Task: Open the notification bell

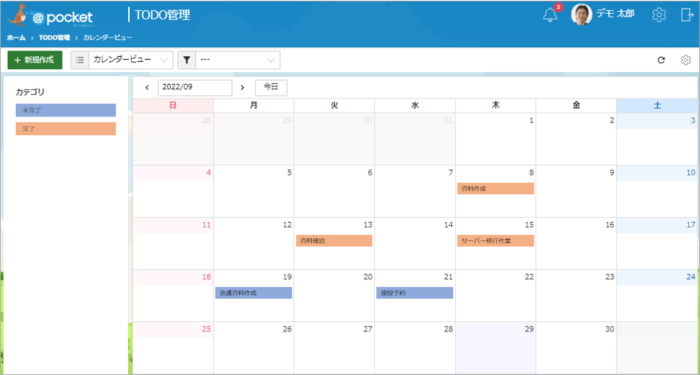Action: coord(550,15)
